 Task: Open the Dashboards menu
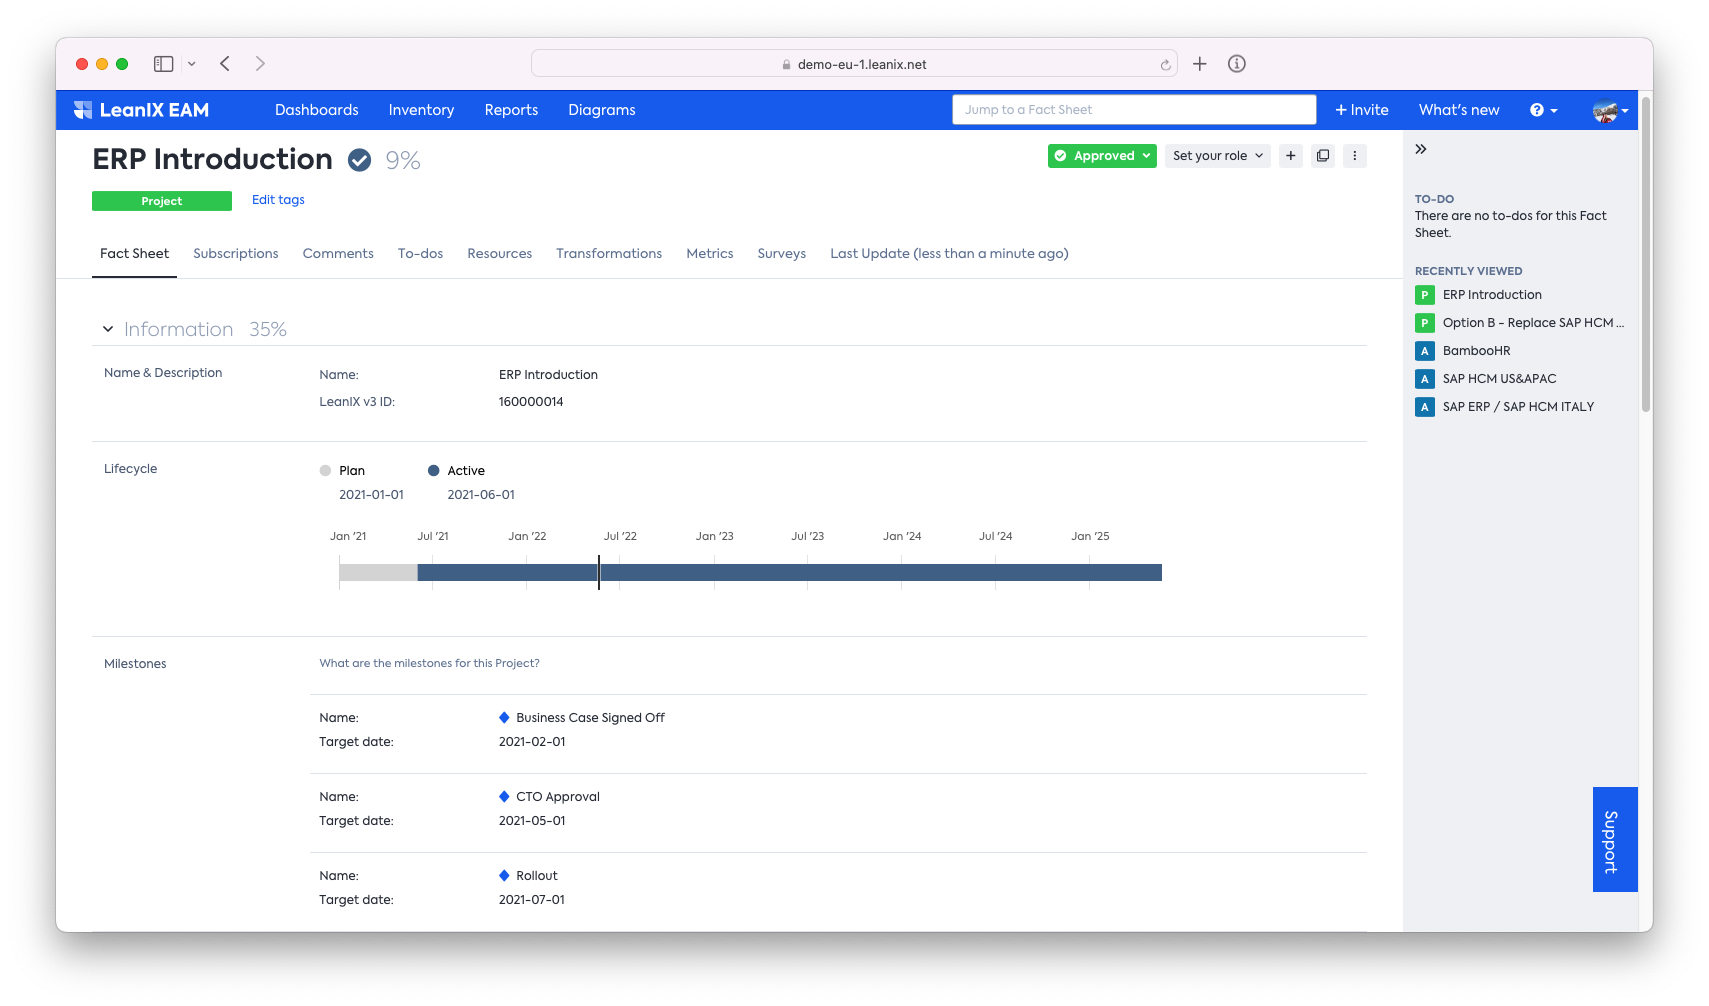point(317,110)
